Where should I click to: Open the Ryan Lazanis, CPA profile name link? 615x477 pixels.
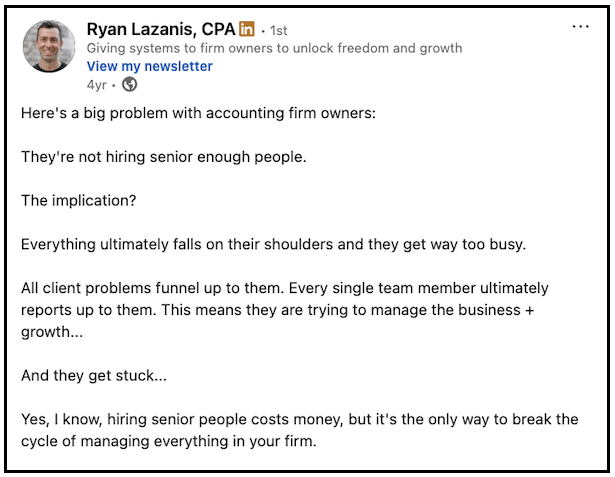tap(160, 30)
